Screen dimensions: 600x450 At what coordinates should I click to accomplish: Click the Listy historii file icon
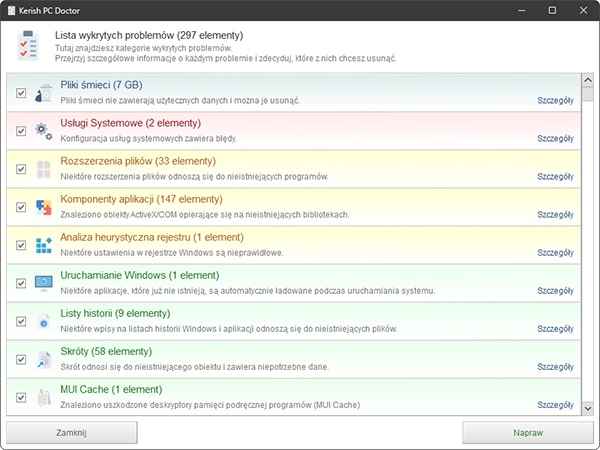[x=43, y=321]
